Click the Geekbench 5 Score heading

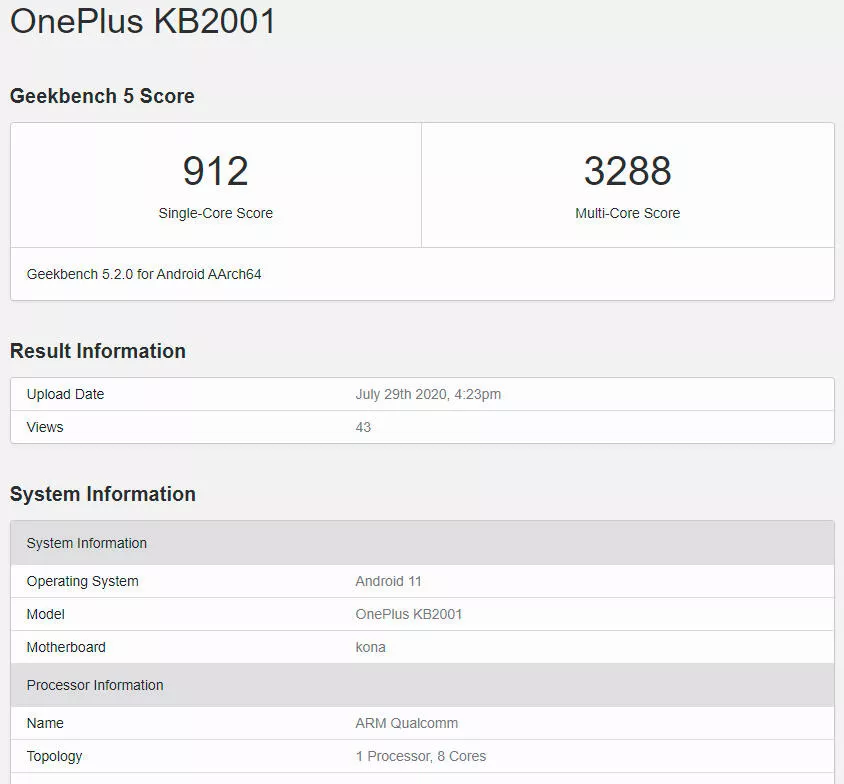click(102, 96)
